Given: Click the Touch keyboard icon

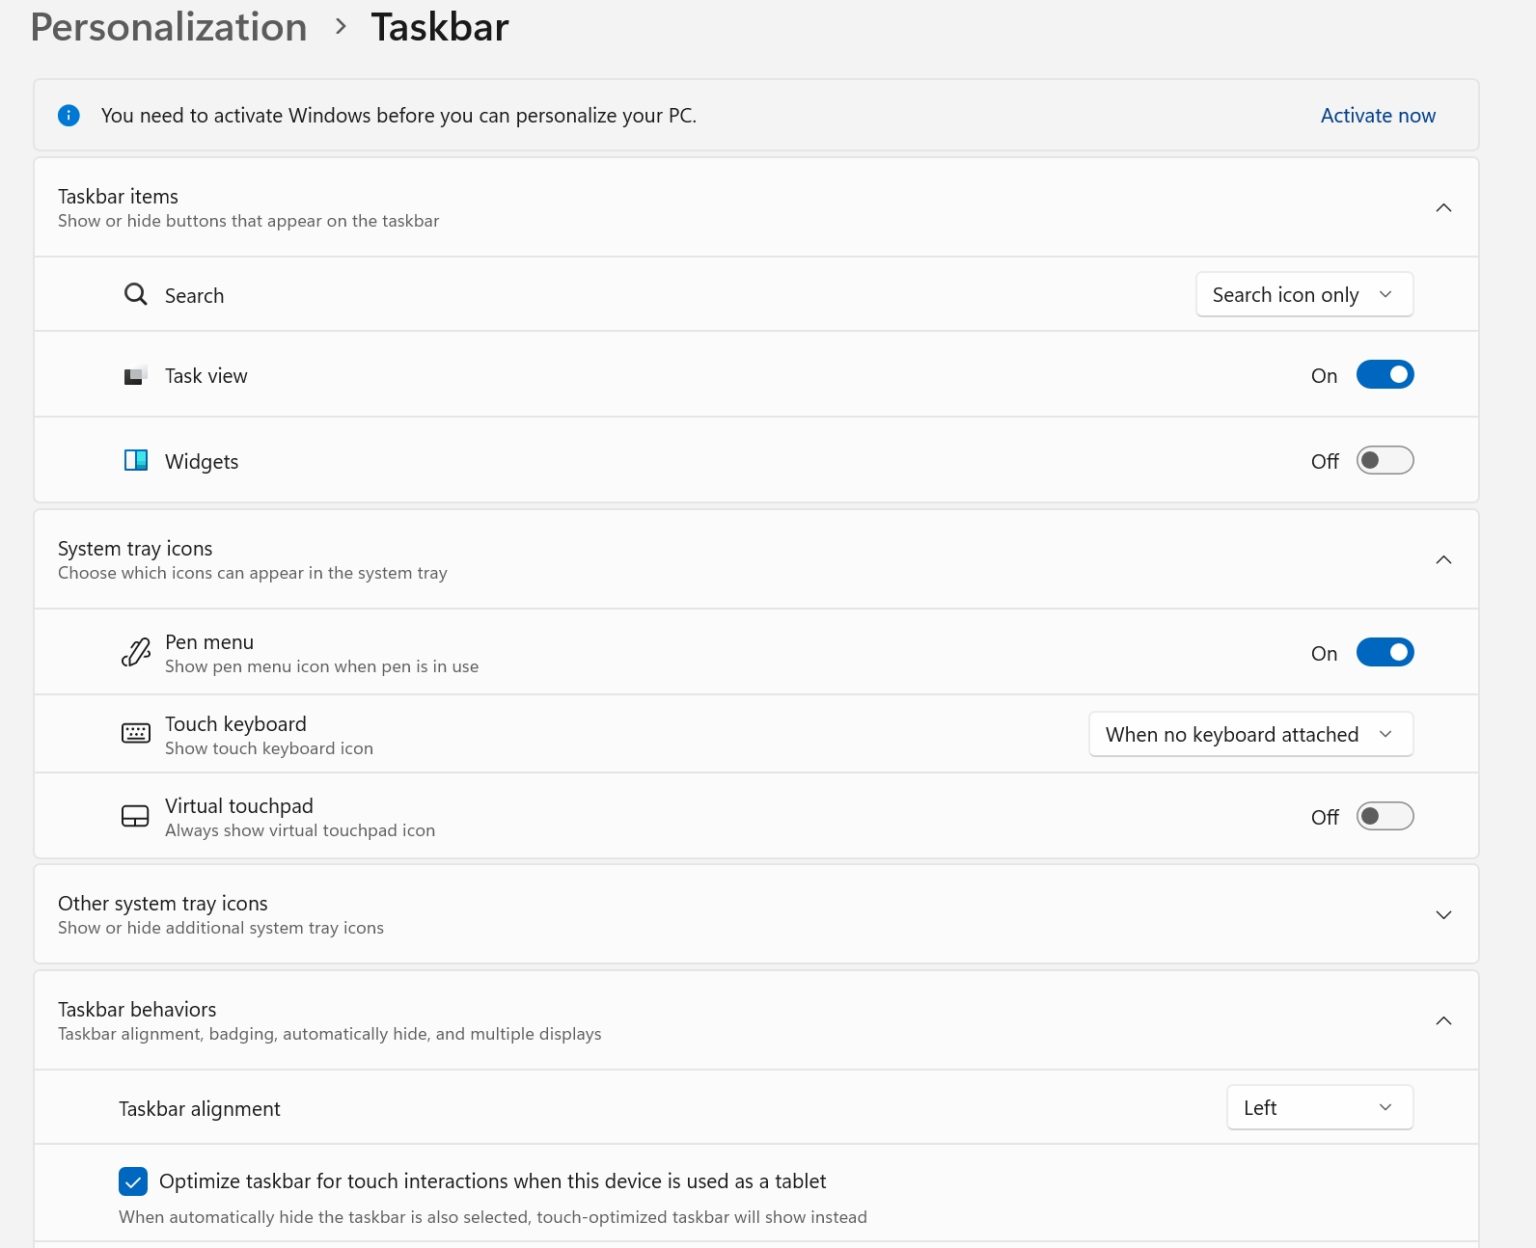Looking at the screenshot, I should point(135,733).
